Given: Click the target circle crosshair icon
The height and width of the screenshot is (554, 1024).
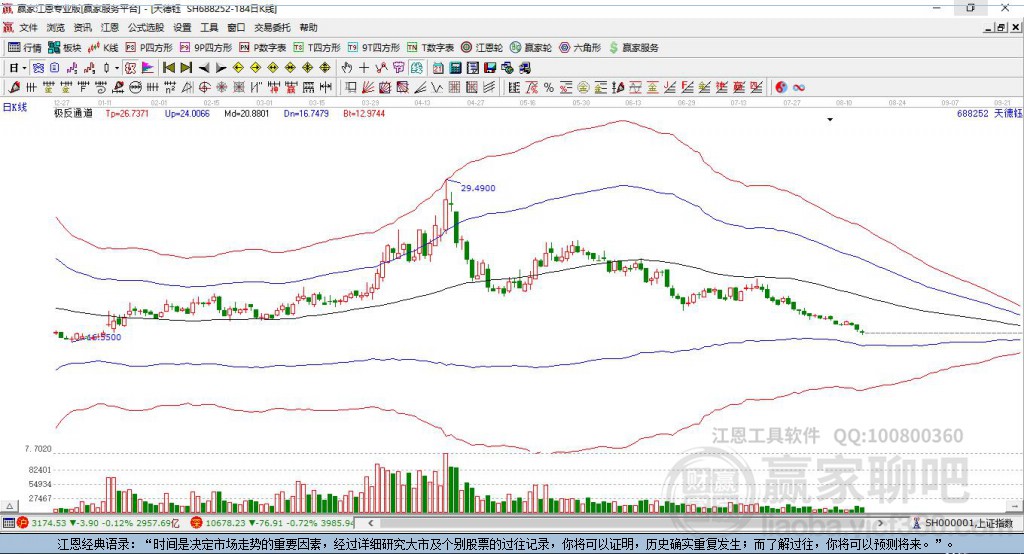Looking at the screenshot, I should click(204, 88).
